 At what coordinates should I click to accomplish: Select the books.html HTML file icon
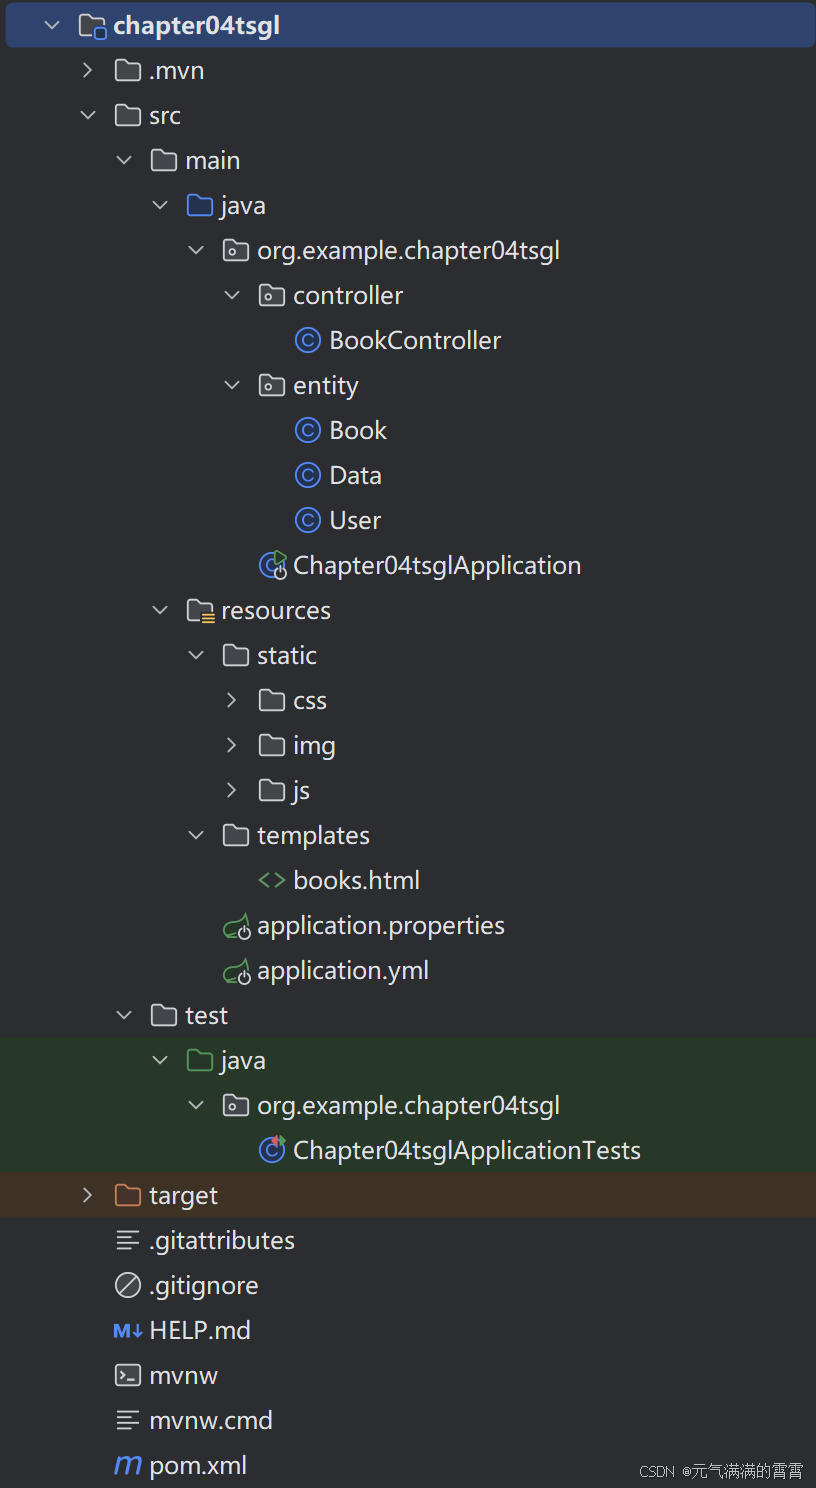[x=272, y=880]
